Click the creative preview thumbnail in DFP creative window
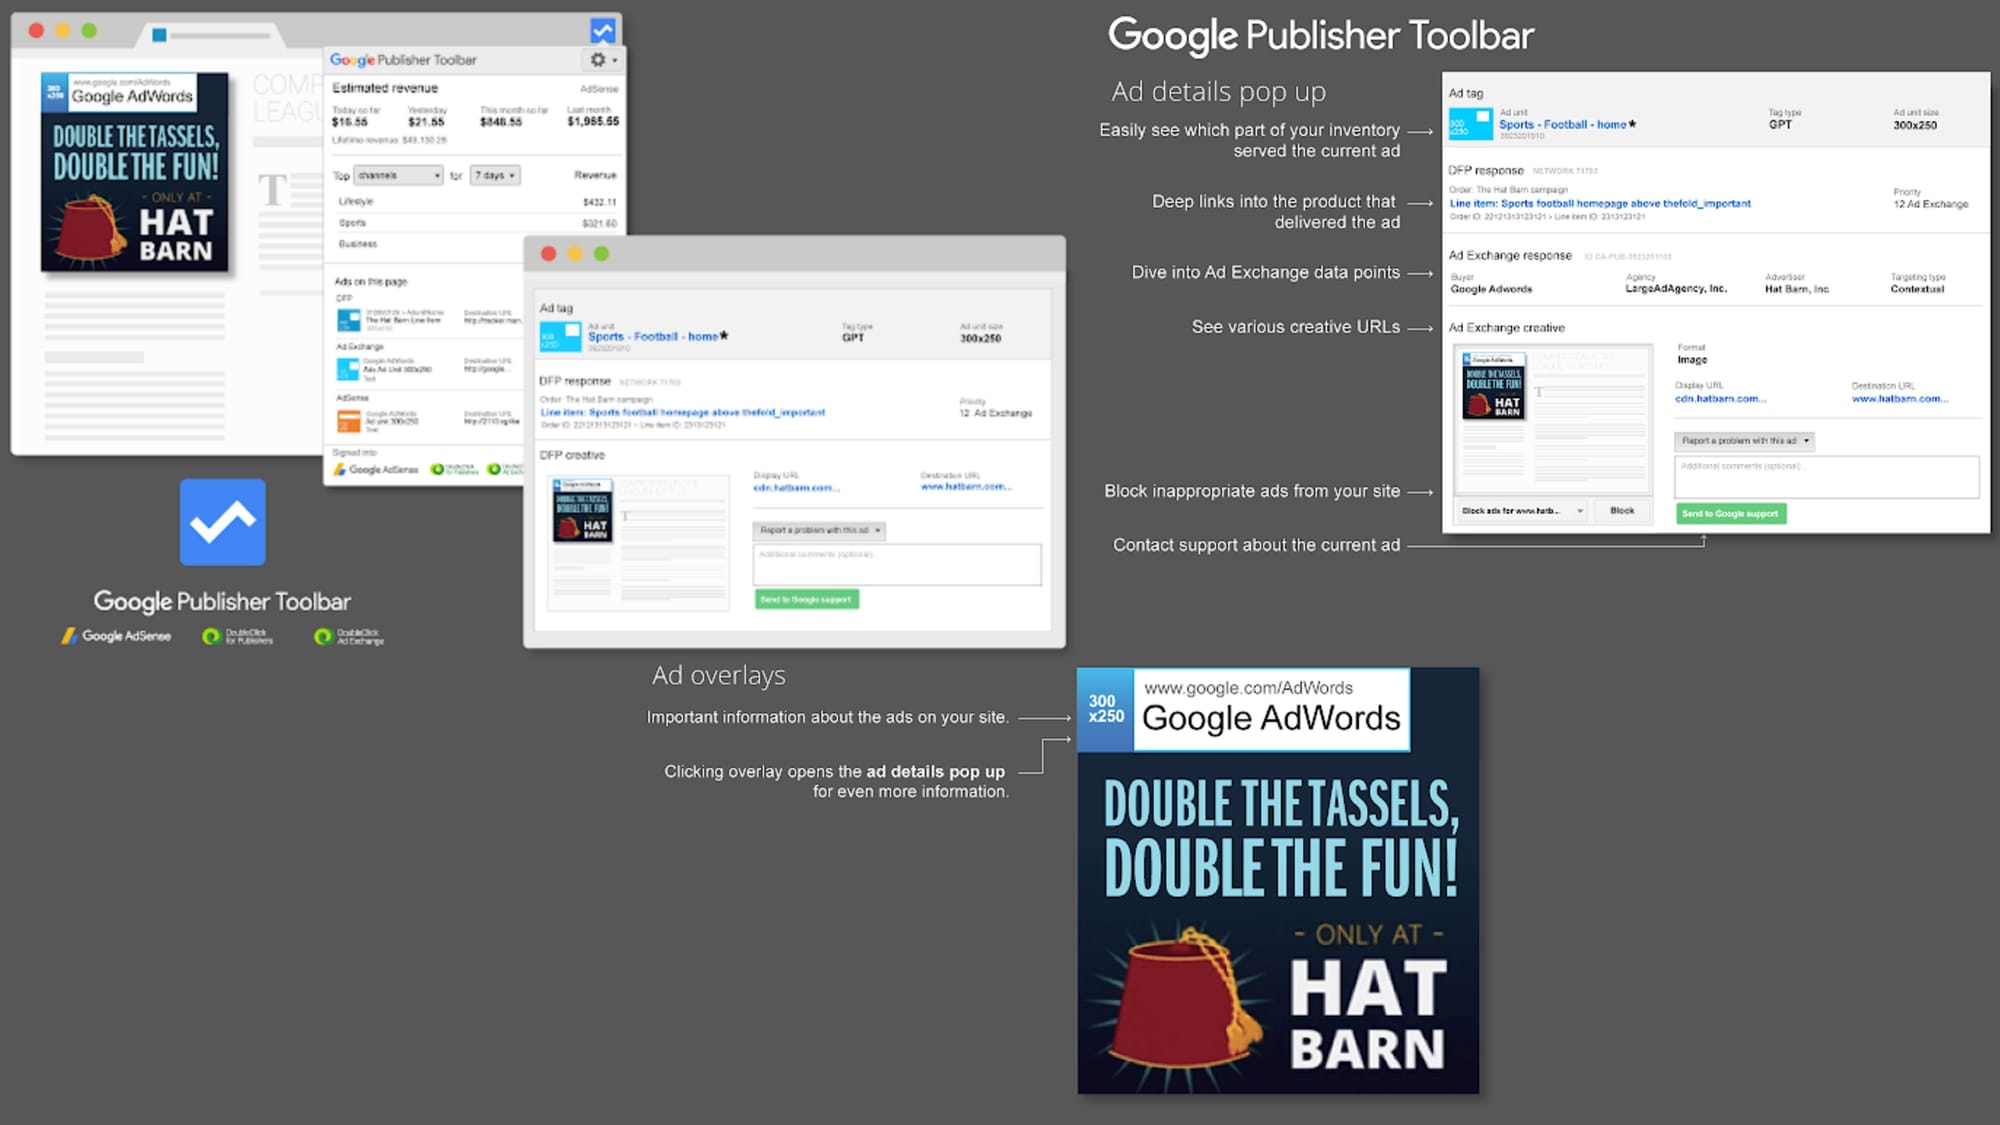The width and height of the screenshot is (2000, 1125). (638, 543)
